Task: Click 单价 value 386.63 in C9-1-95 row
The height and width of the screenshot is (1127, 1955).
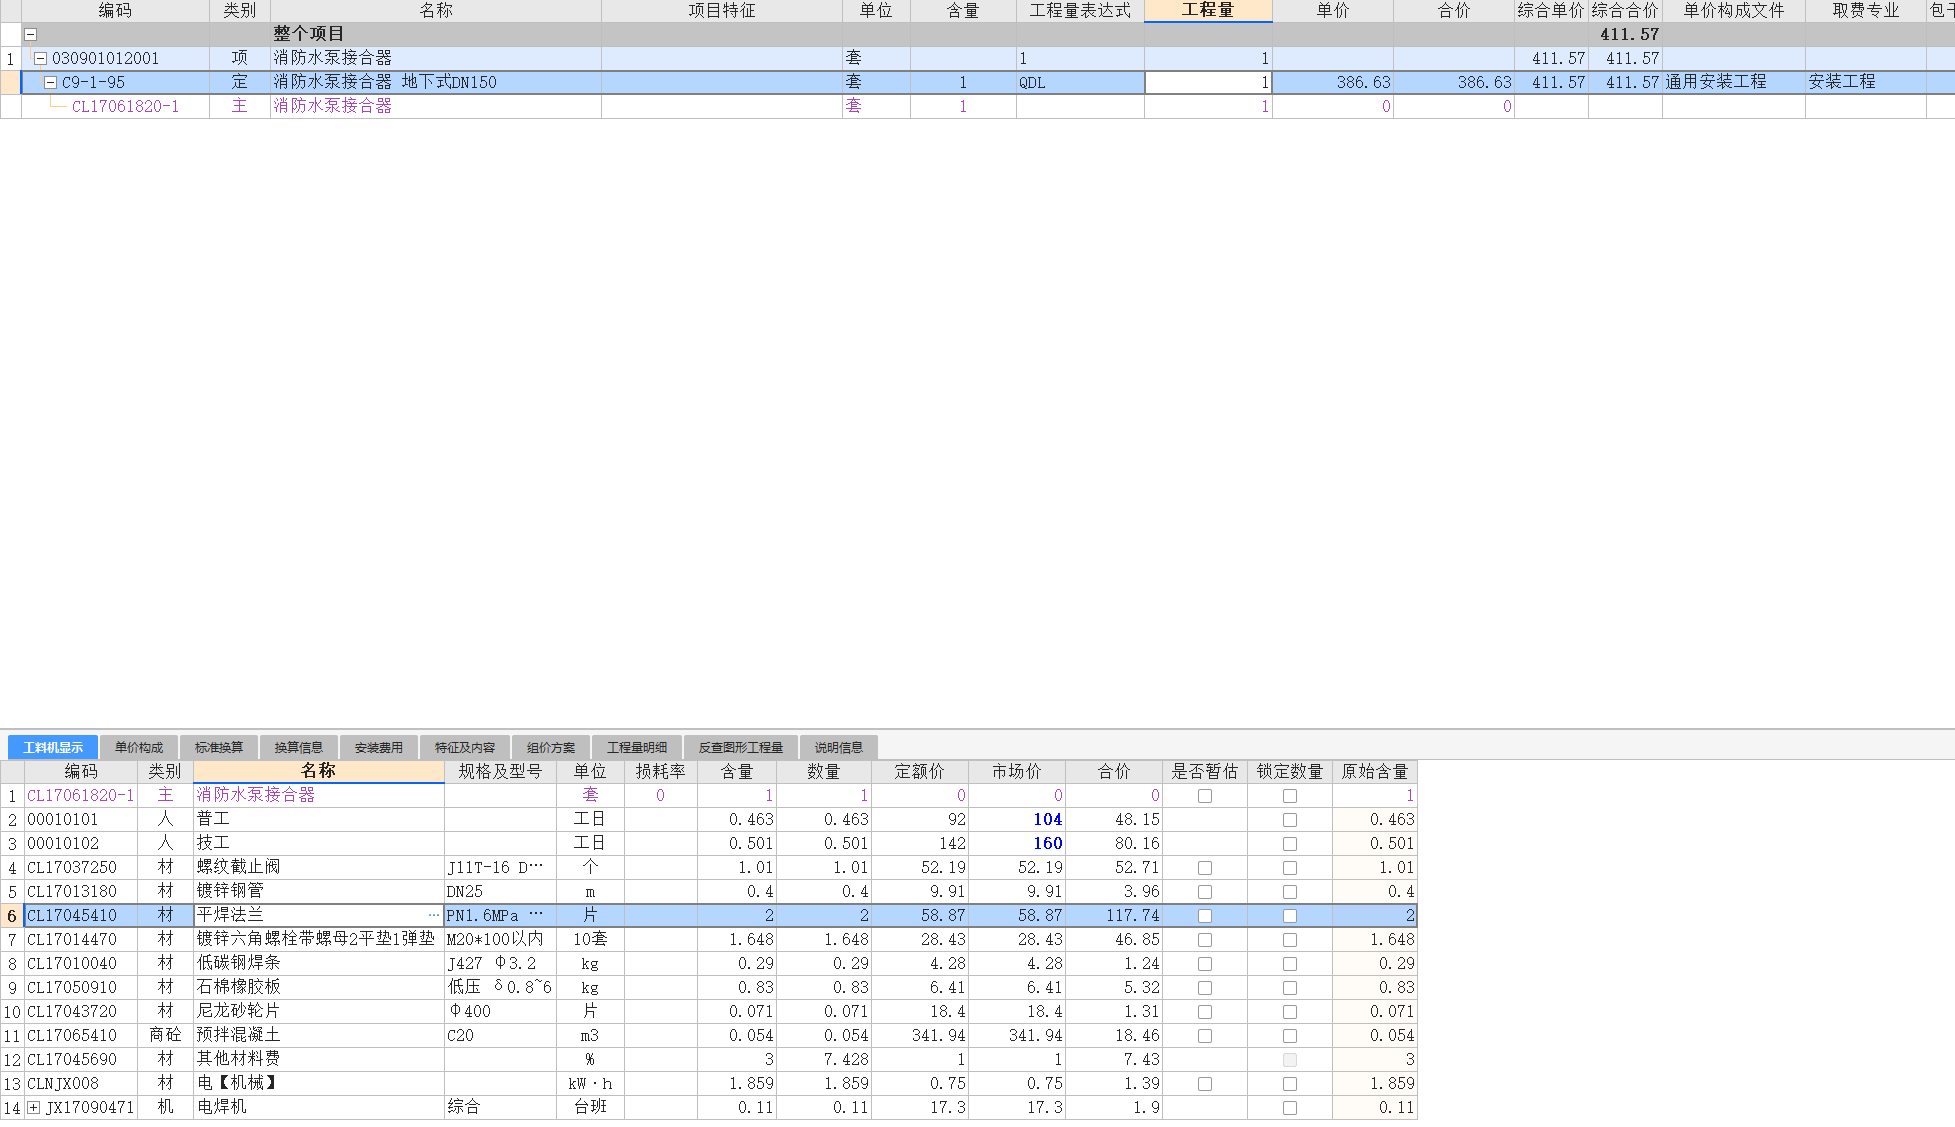Action: [x=1333, y=82]
